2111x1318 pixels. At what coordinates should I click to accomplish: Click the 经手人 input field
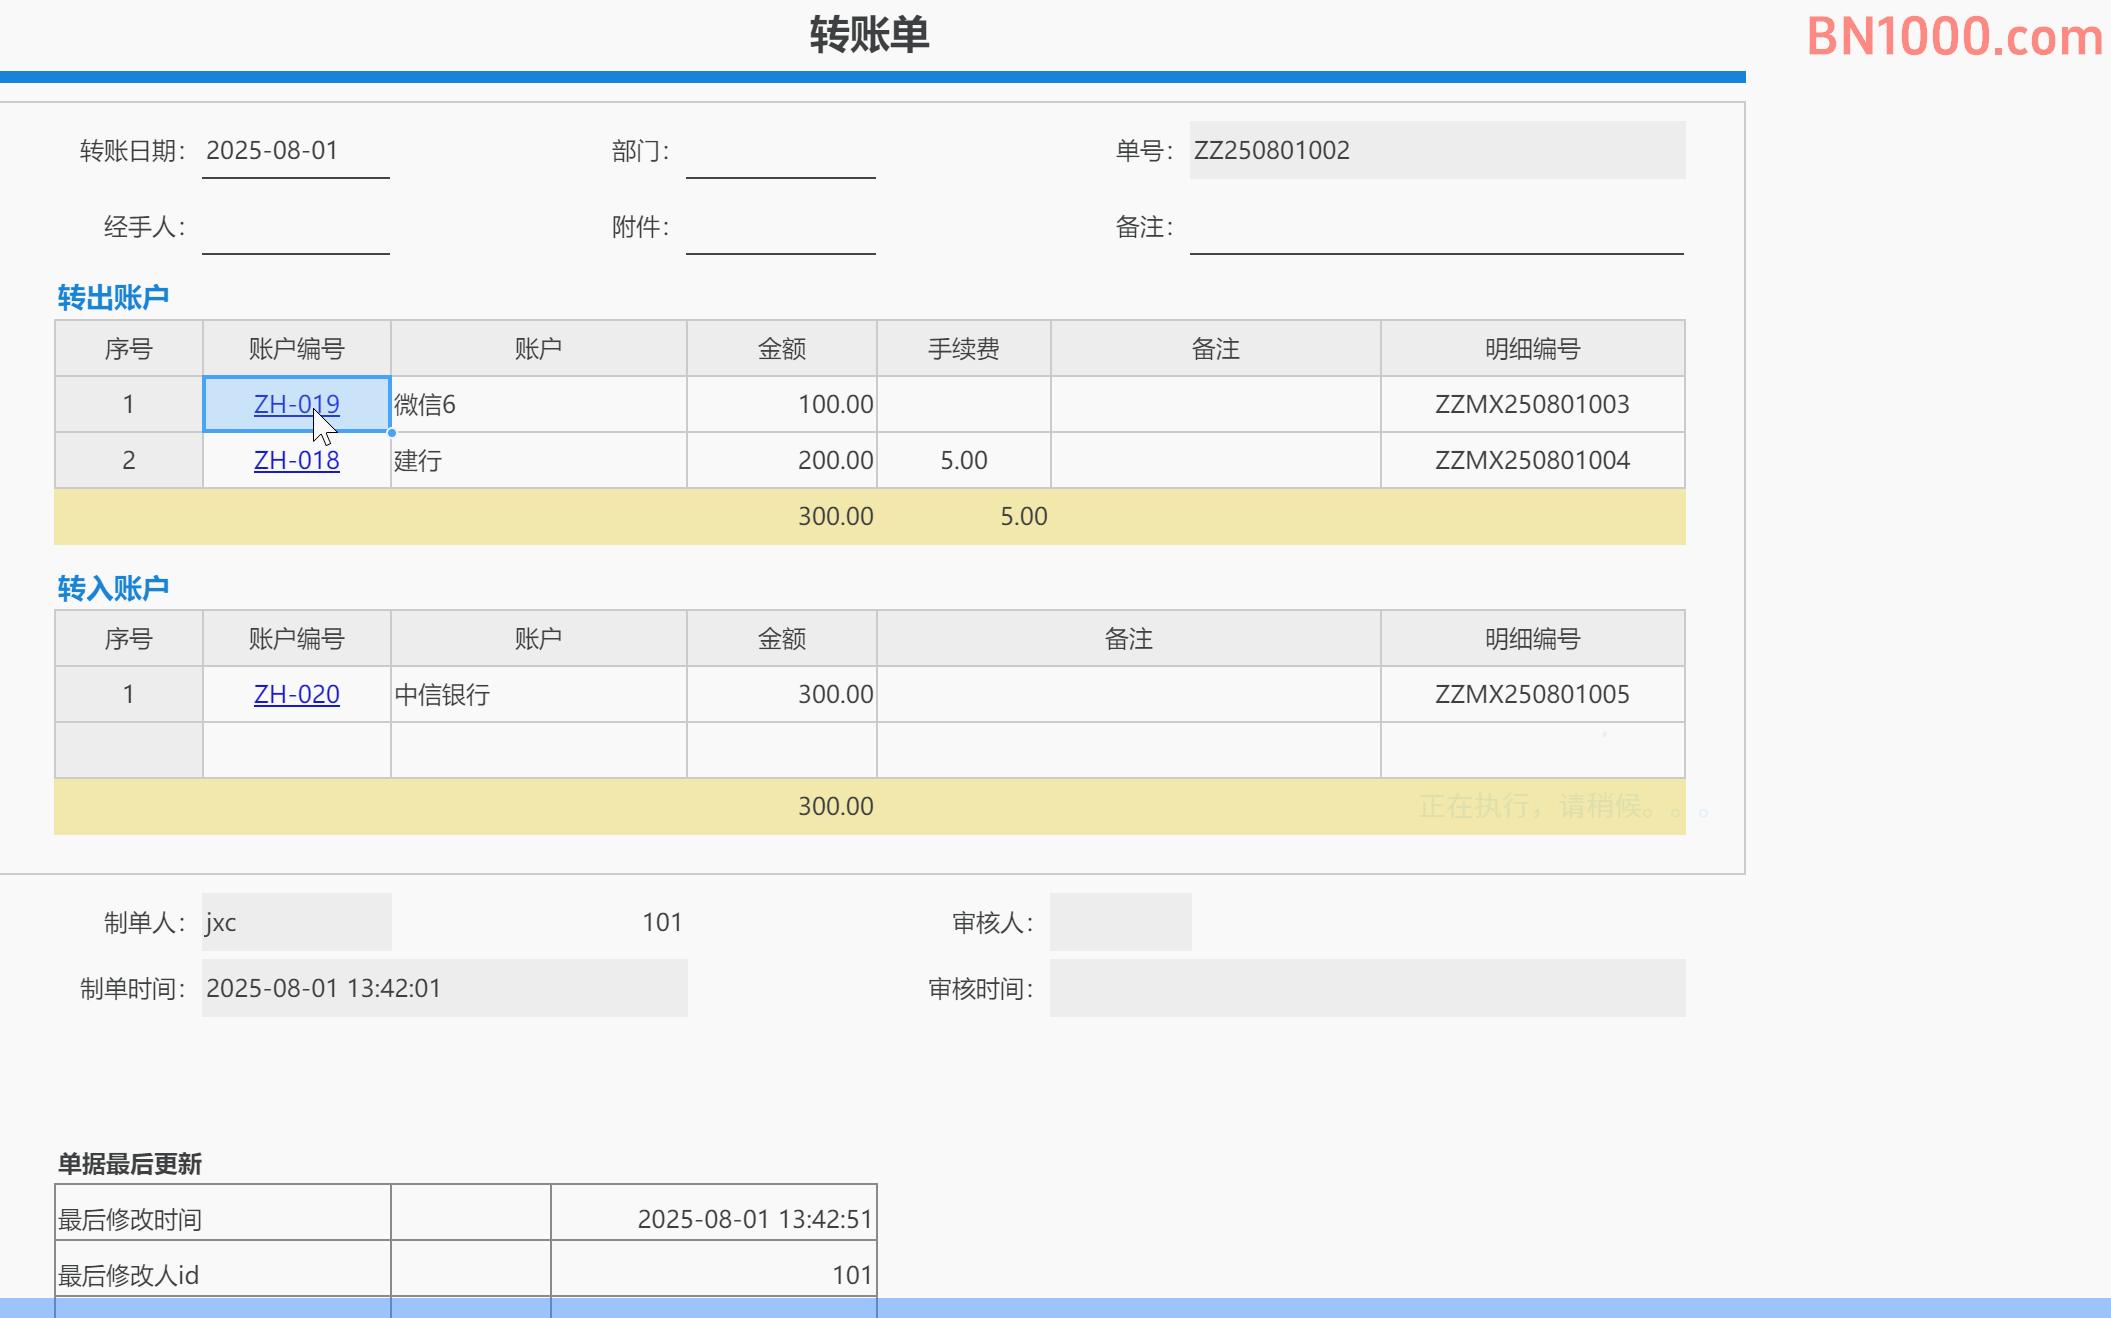296,227
